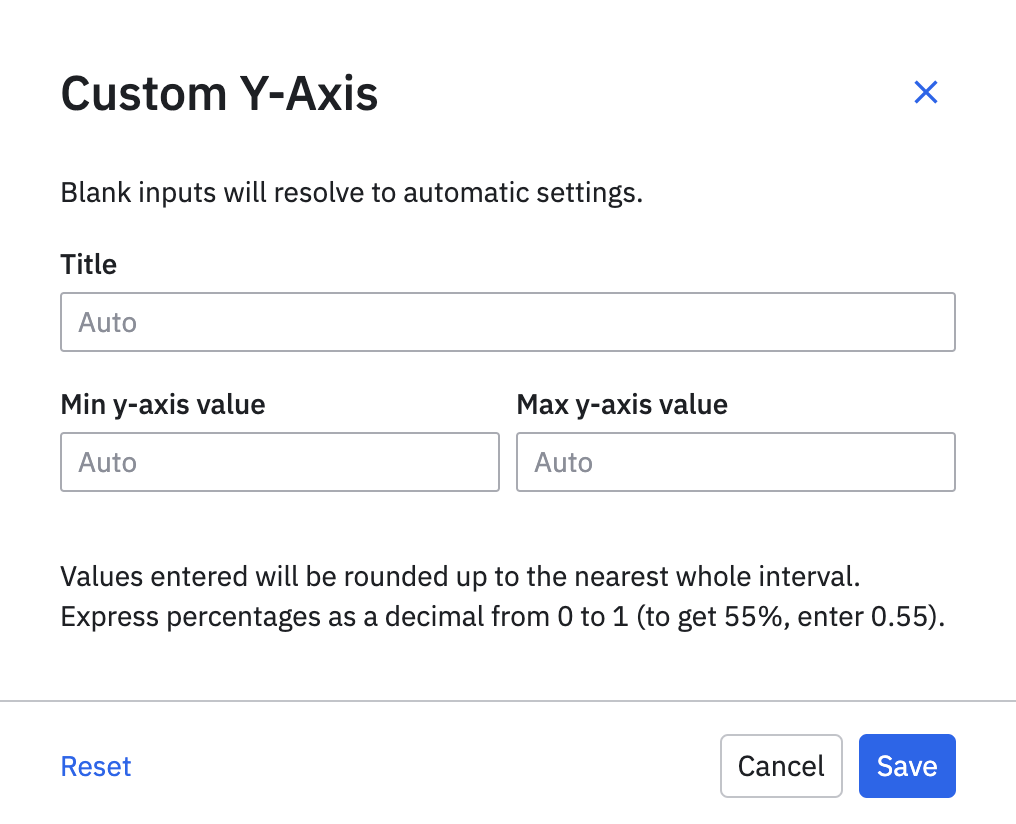Screen dimensions: 1016x824
Task: Click the Auto placeholder in the Title field
Action: [x=107, y=323]
